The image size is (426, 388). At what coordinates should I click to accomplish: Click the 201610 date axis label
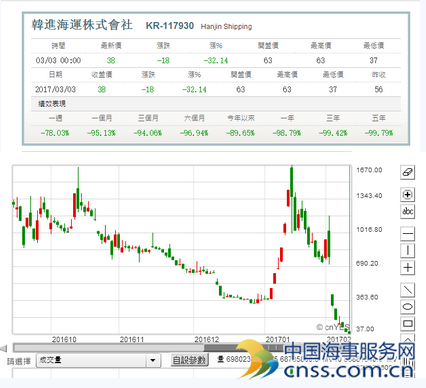[x=64, y=340]
